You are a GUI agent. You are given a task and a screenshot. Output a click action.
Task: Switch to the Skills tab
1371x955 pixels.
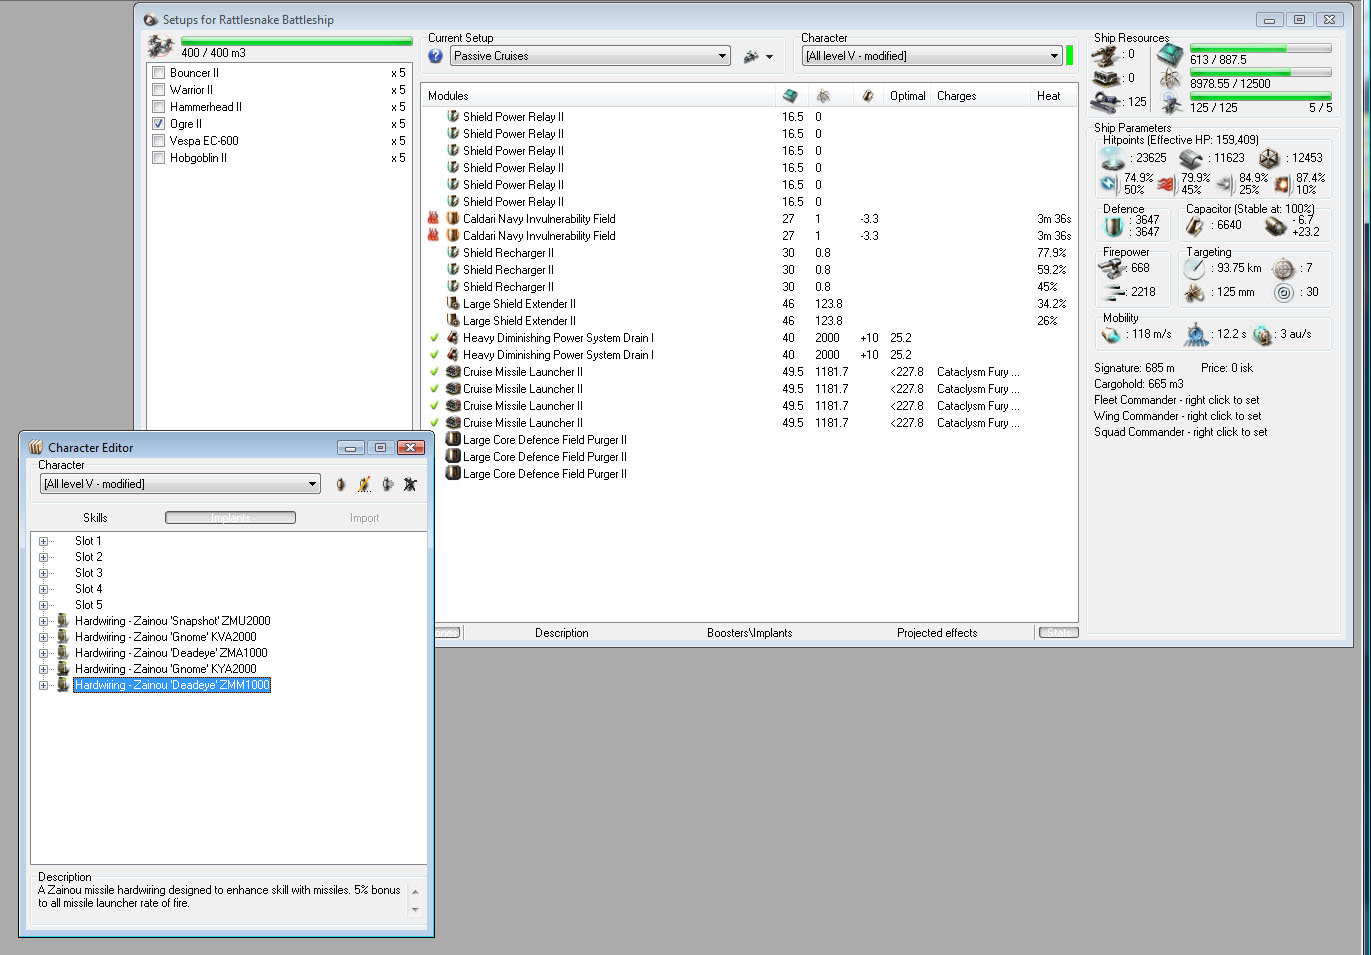coord(95,518)
